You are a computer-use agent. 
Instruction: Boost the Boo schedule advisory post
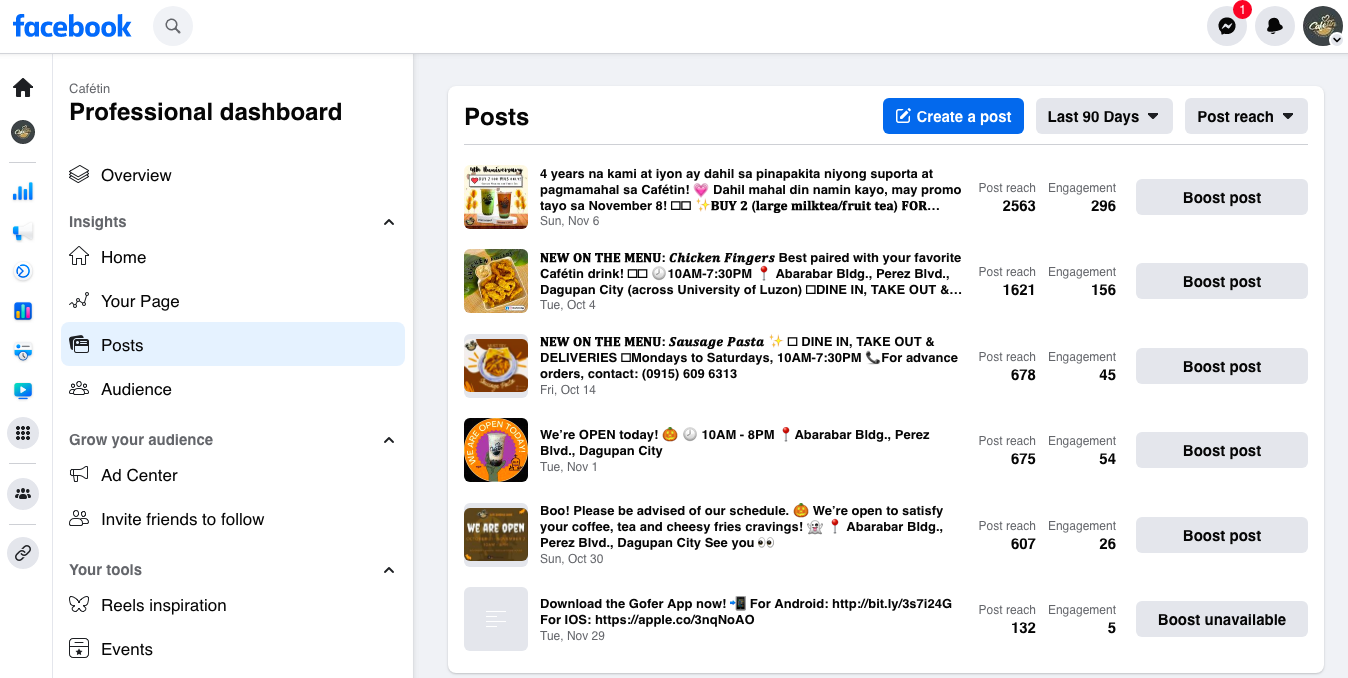click(x=1222, y=535)
